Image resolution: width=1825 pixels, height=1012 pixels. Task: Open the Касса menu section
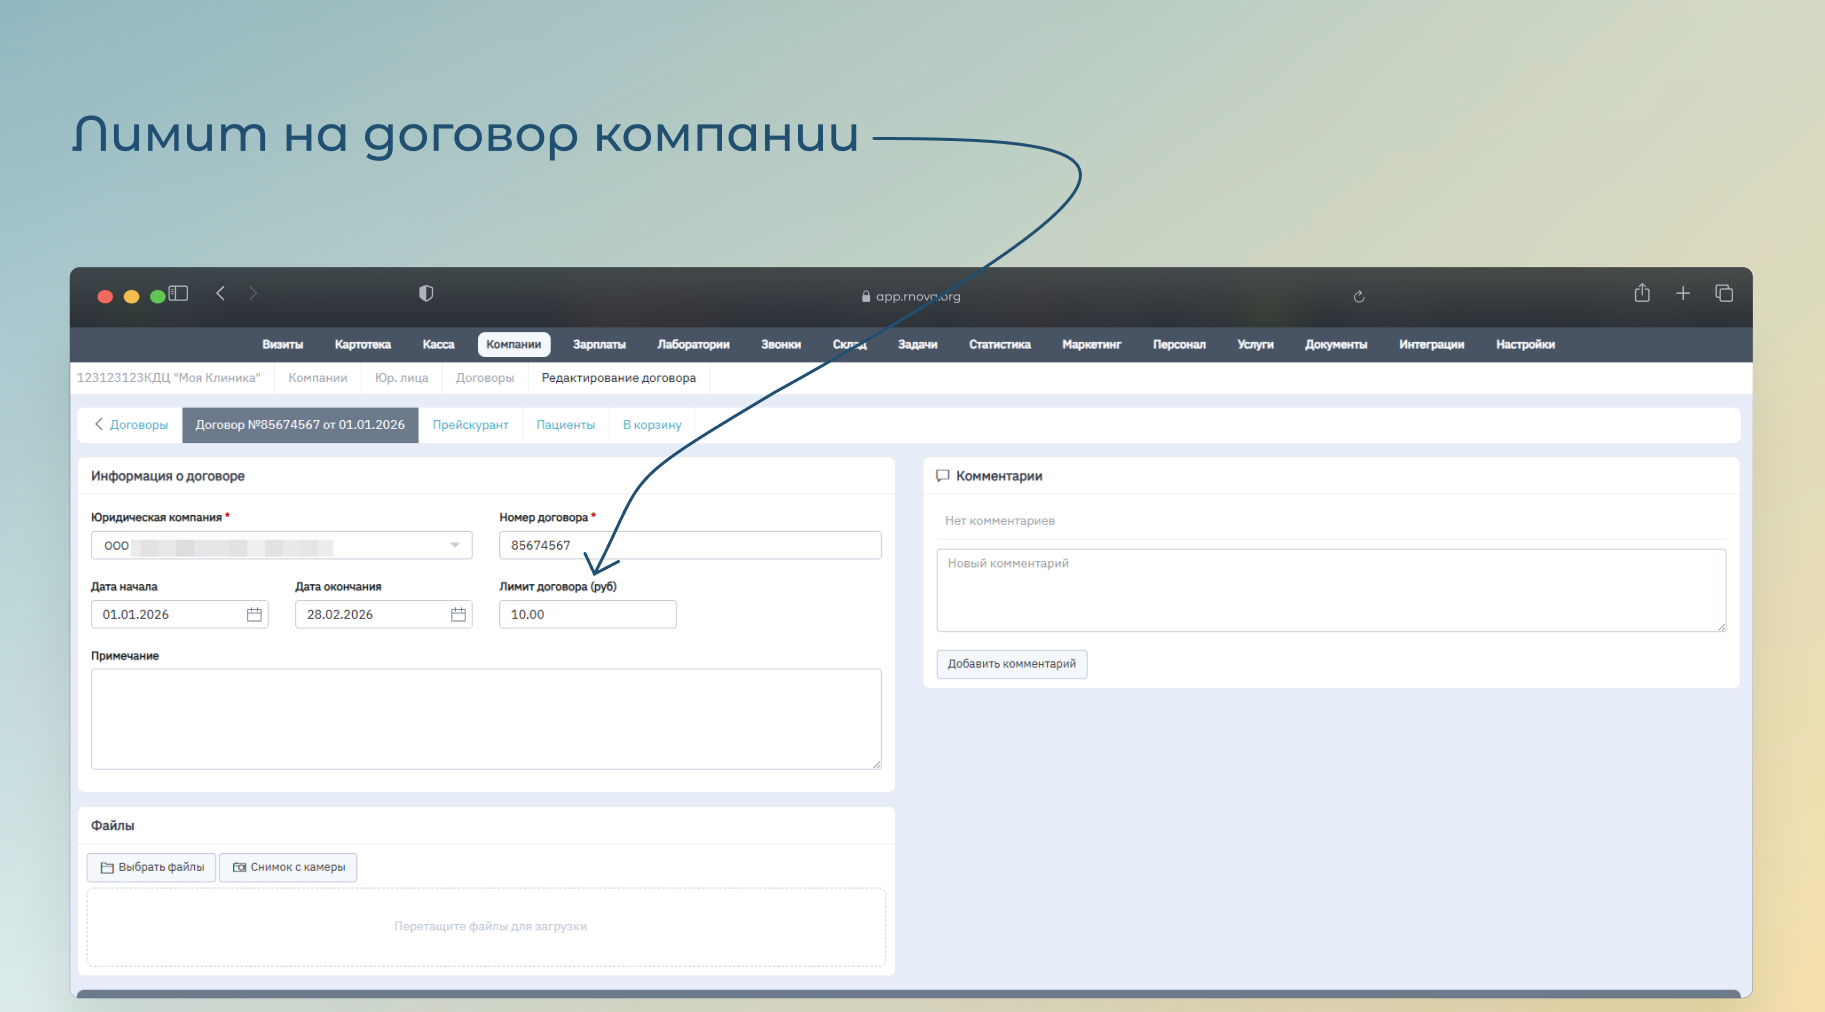click(x=438, y=345)
